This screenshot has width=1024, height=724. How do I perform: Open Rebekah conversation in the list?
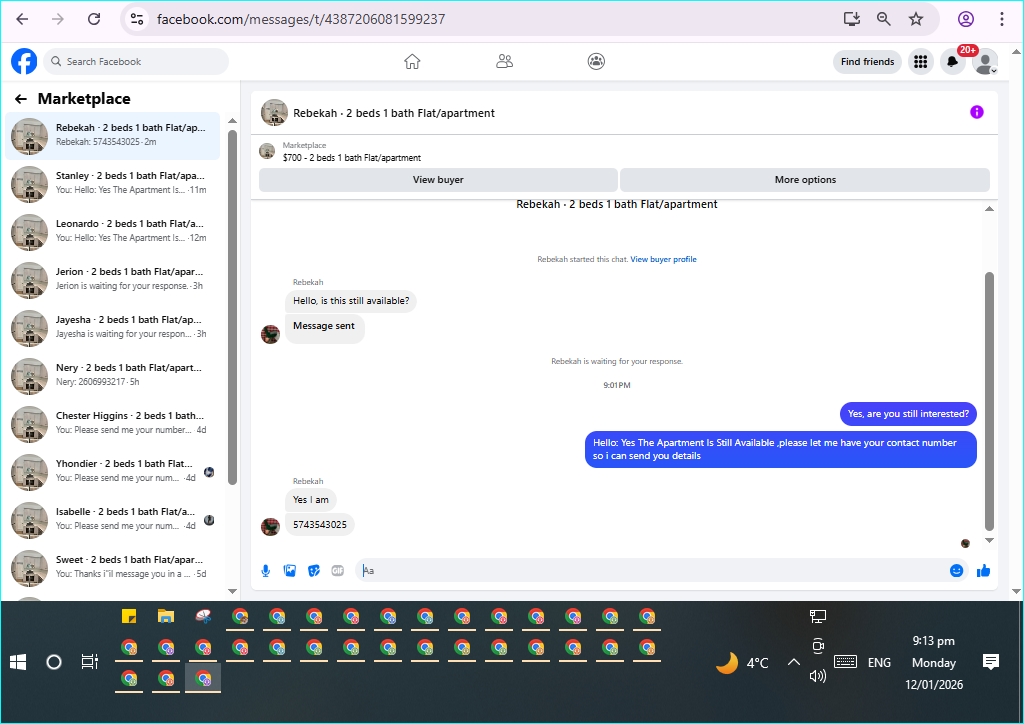tap(113, 136)
